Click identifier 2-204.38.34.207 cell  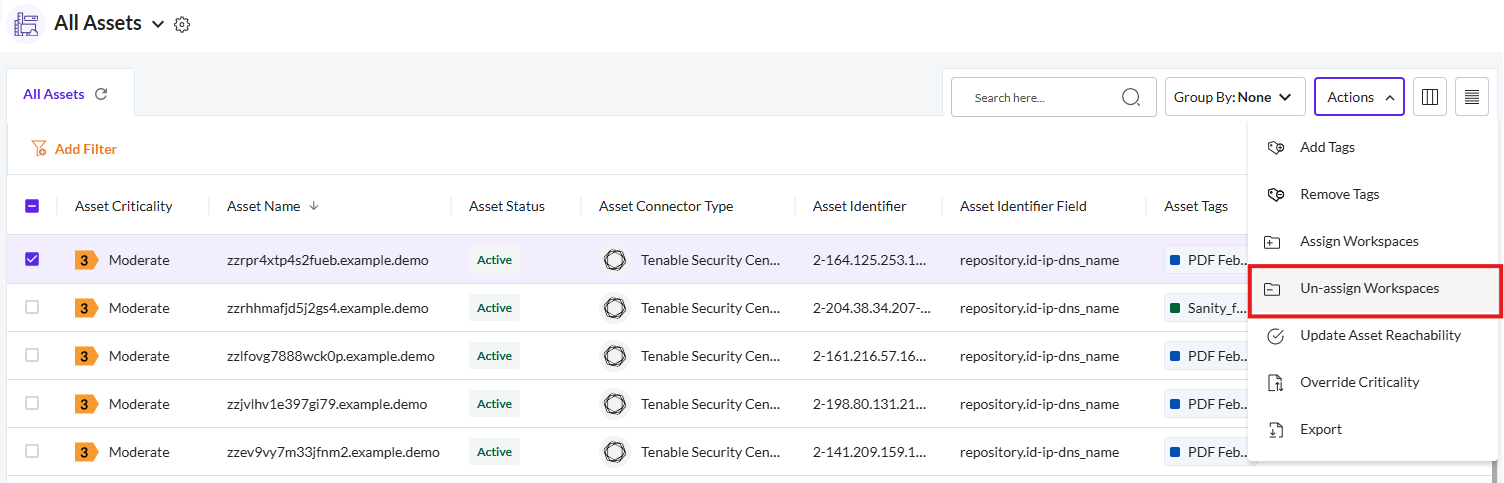(x=870, y=308)
